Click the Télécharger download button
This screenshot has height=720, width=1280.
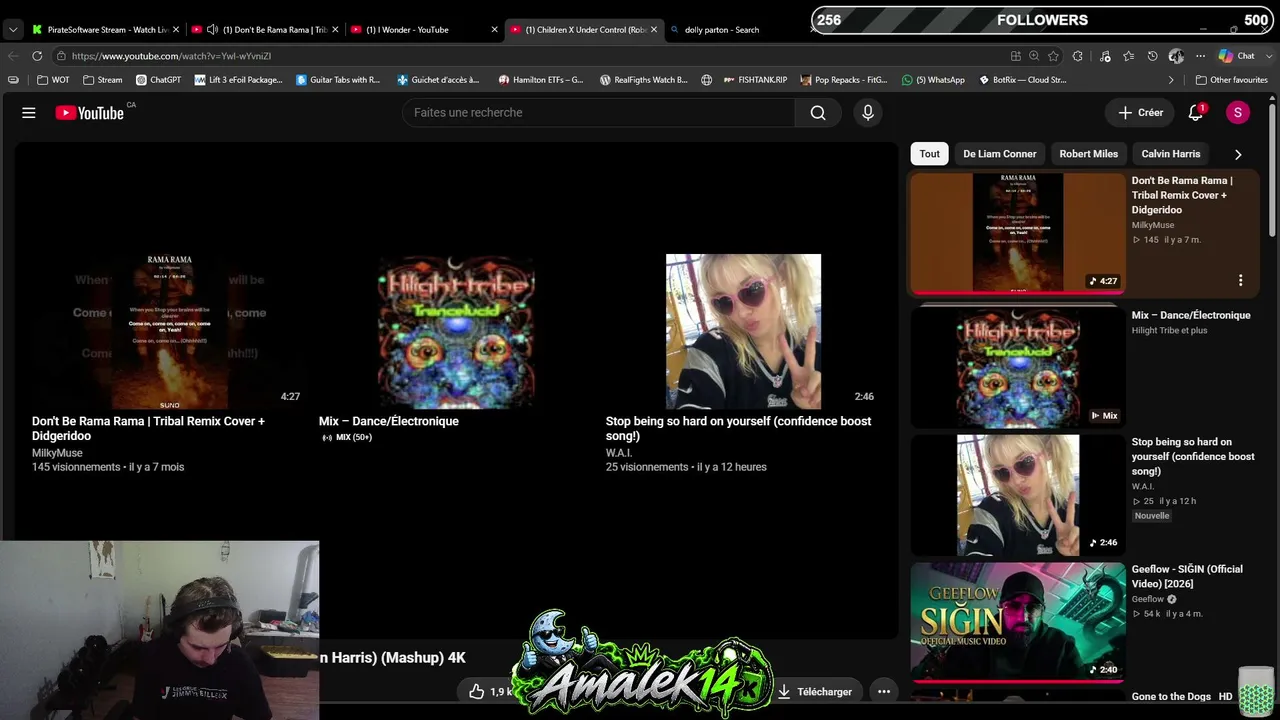(x=815, y=691)
